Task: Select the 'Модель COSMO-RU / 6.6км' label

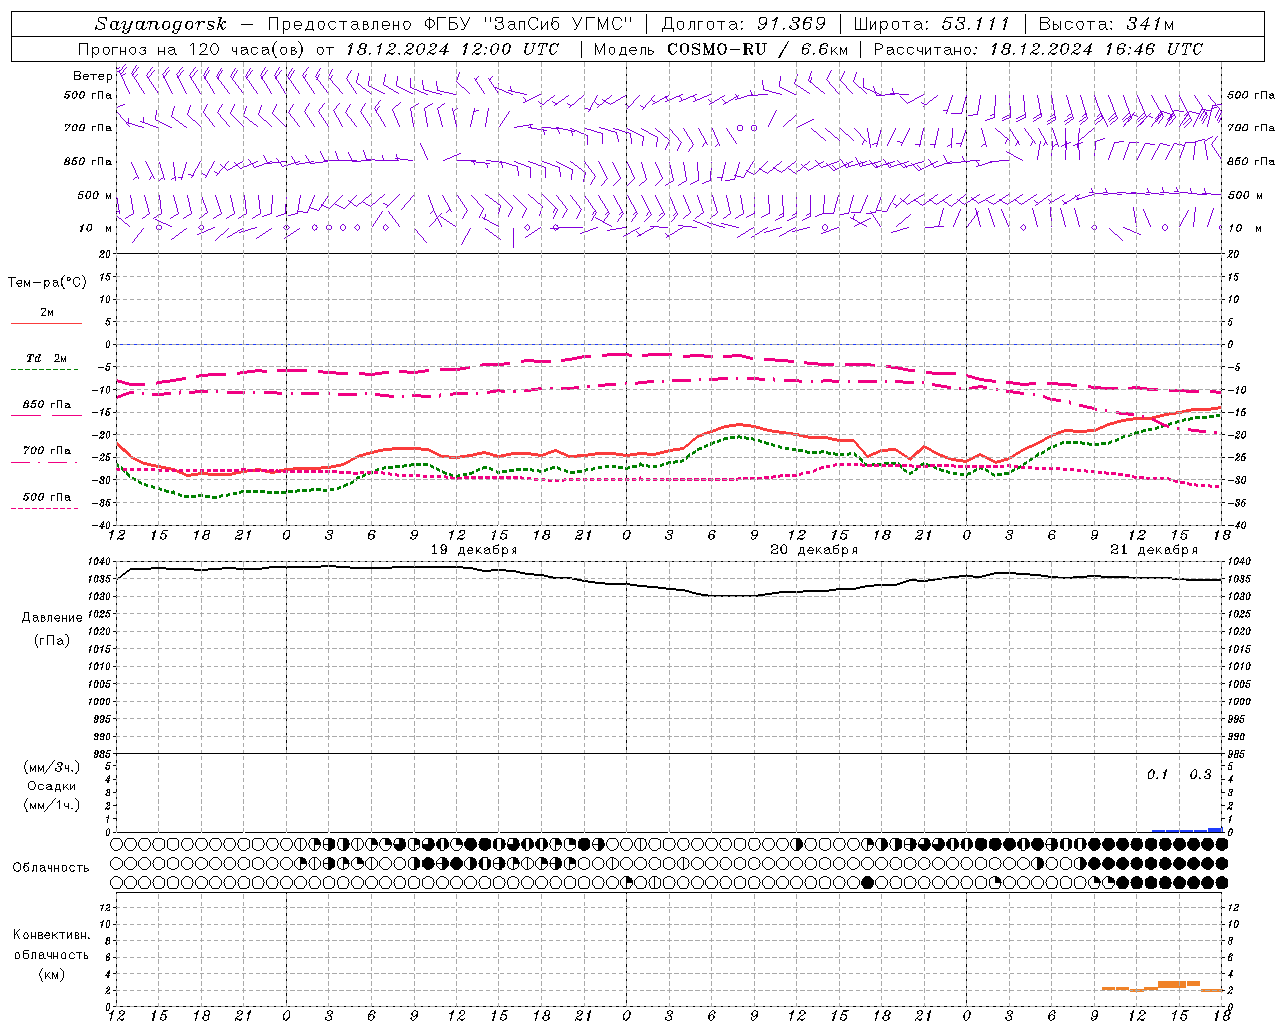Action: pyautogui.click(x=721, y=49)
